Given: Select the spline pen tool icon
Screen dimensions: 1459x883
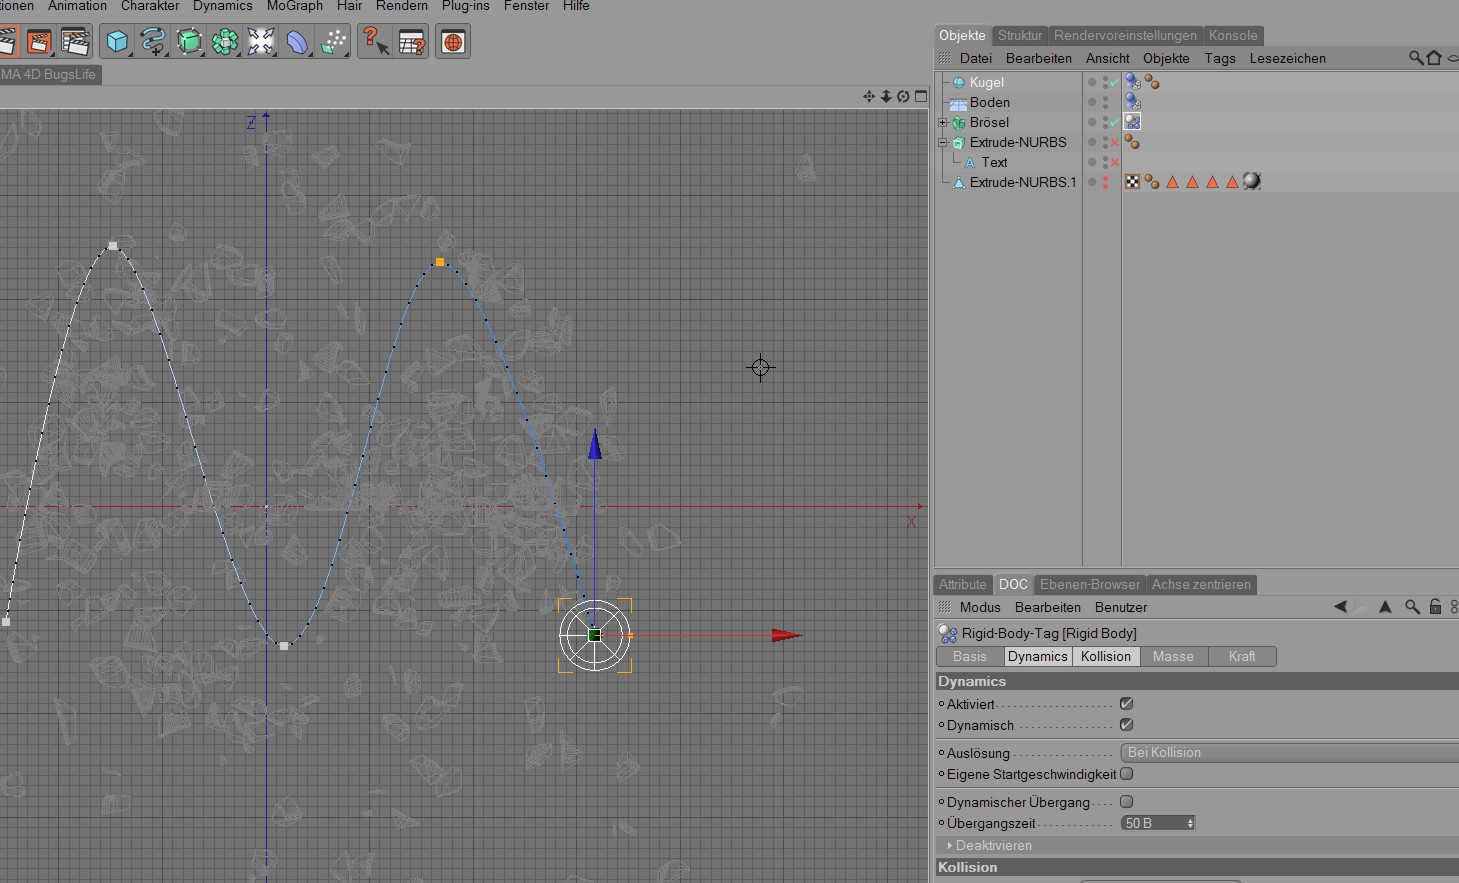Looking at the screenshot, I should click(x=153, y=42).
